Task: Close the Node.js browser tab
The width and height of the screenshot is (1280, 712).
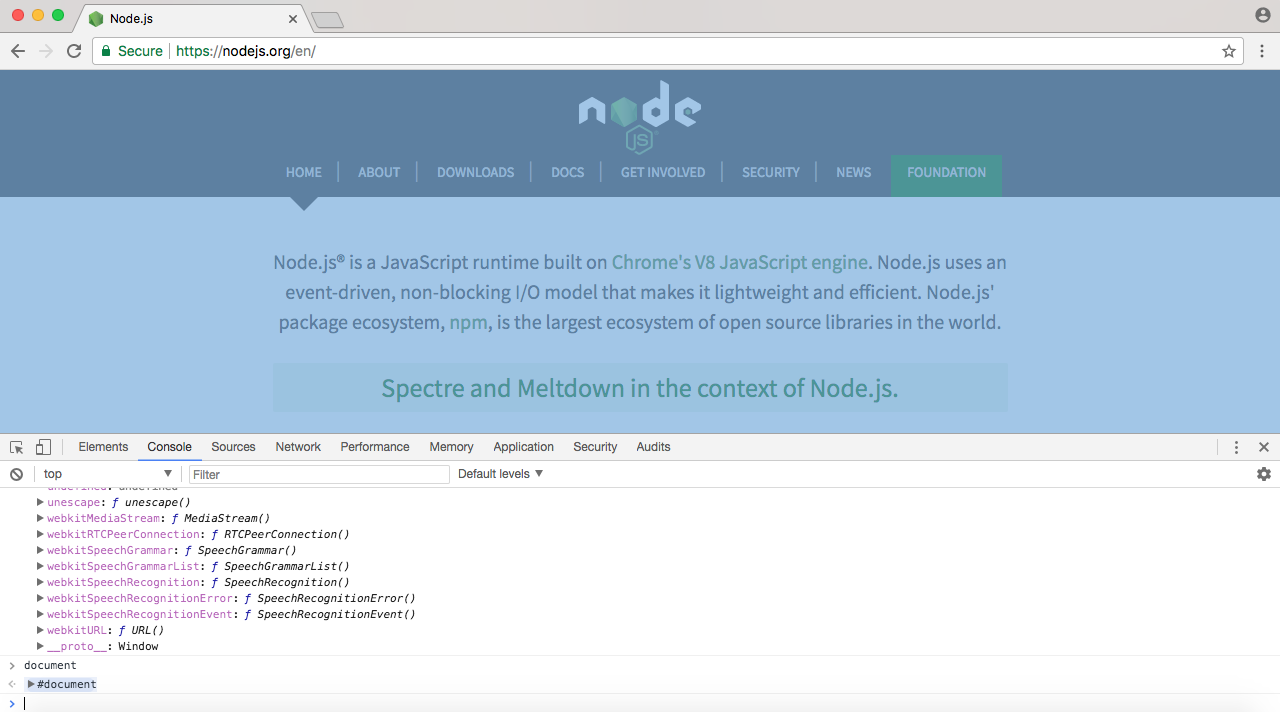Action: (293, 19)
